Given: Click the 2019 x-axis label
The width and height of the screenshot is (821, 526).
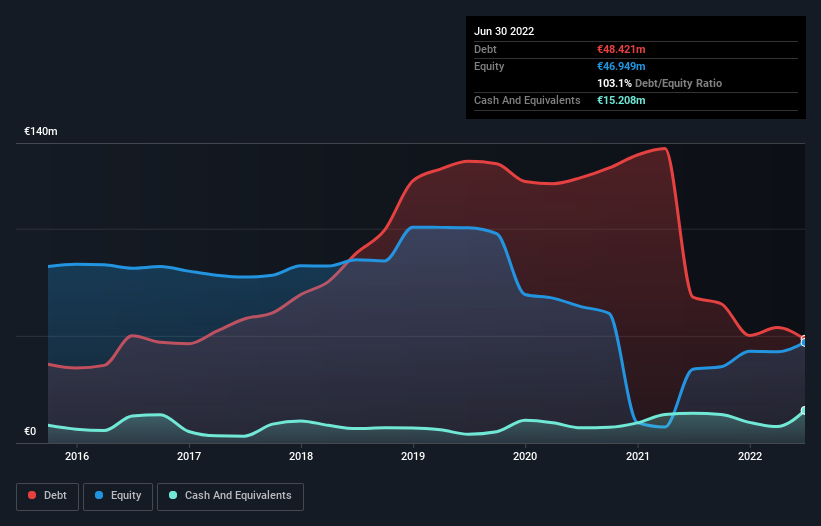Looking at the screenshot, I should 413,456.
